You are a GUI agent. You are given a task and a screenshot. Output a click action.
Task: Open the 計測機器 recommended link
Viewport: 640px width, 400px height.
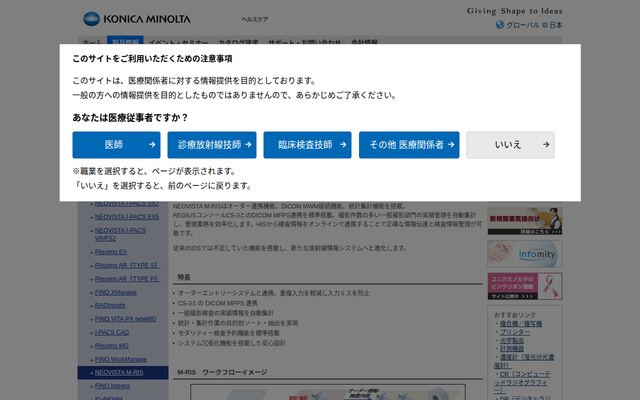[512, 349]
